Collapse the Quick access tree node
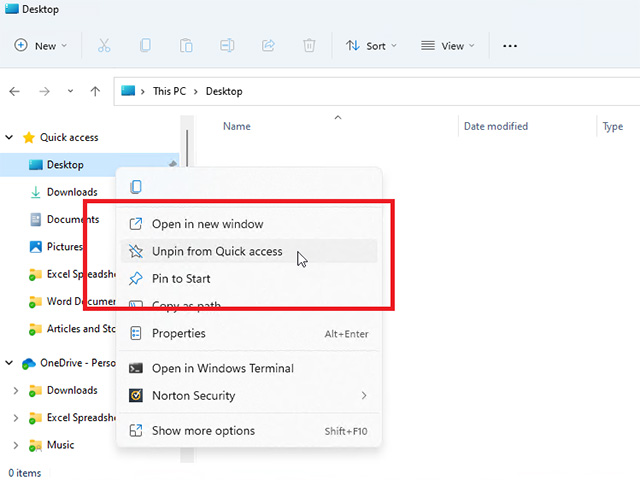 [x=9, y=138]
